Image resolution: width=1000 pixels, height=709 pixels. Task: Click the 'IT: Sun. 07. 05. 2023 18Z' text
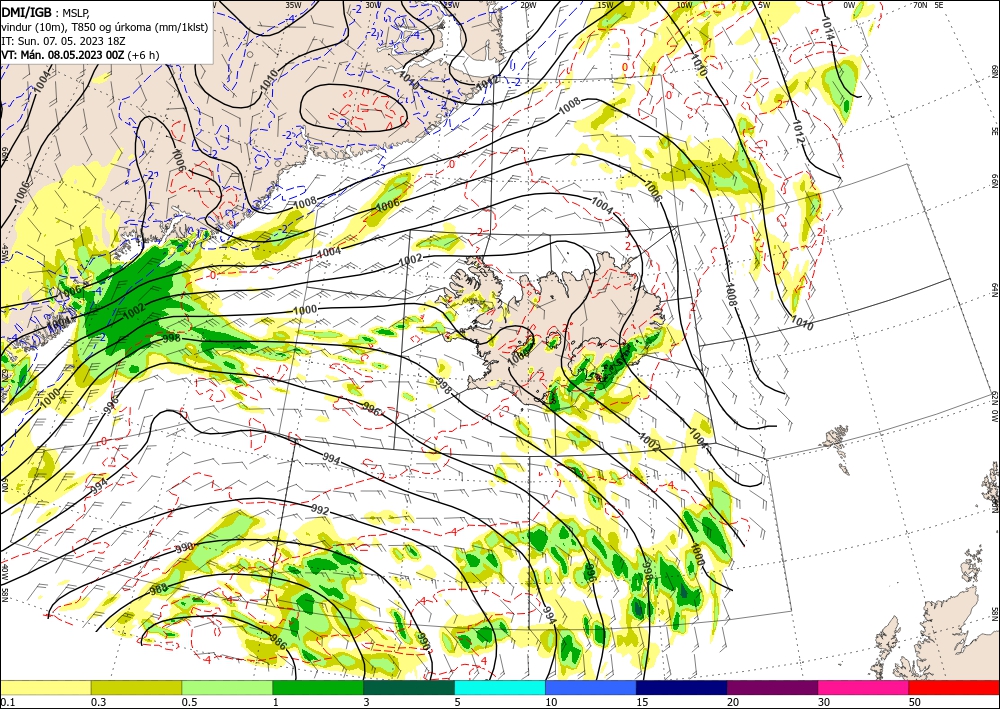(62, 40)
